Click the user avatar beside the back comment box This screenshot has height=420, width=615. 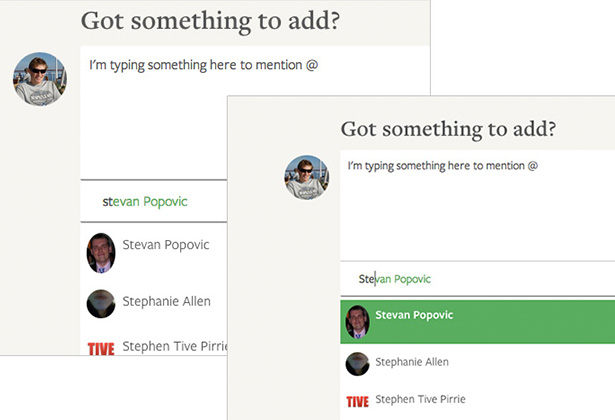[40, 79]
